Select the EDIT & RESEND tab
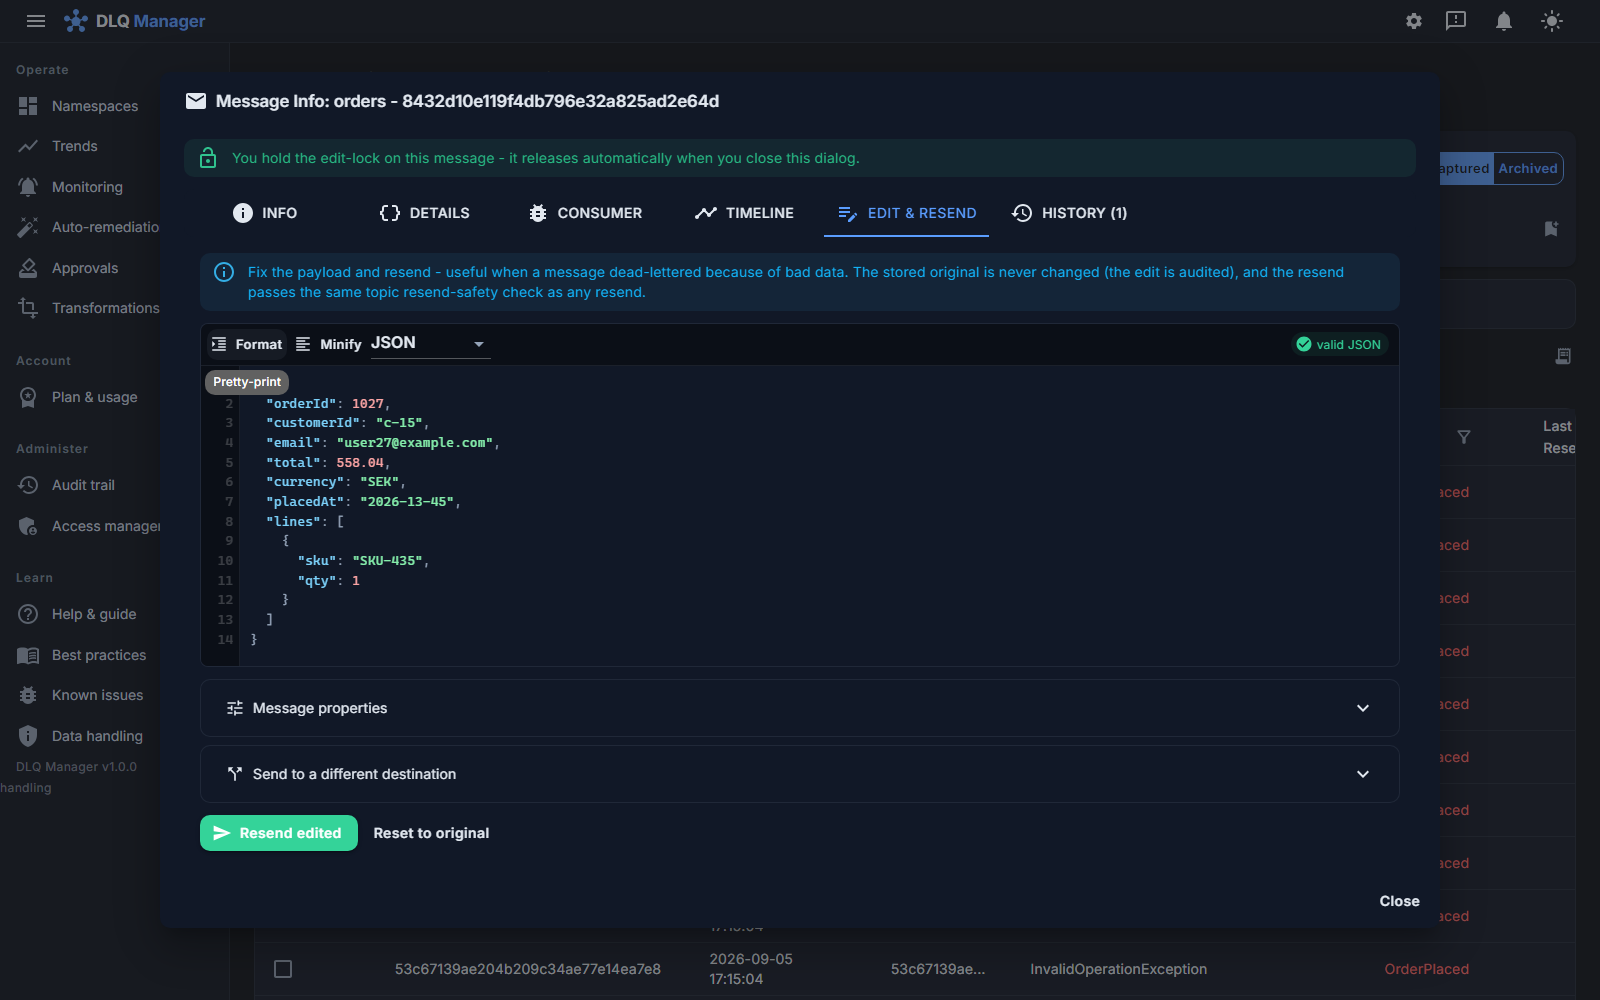The image size is (1600, 1000). tap(906, 213)
